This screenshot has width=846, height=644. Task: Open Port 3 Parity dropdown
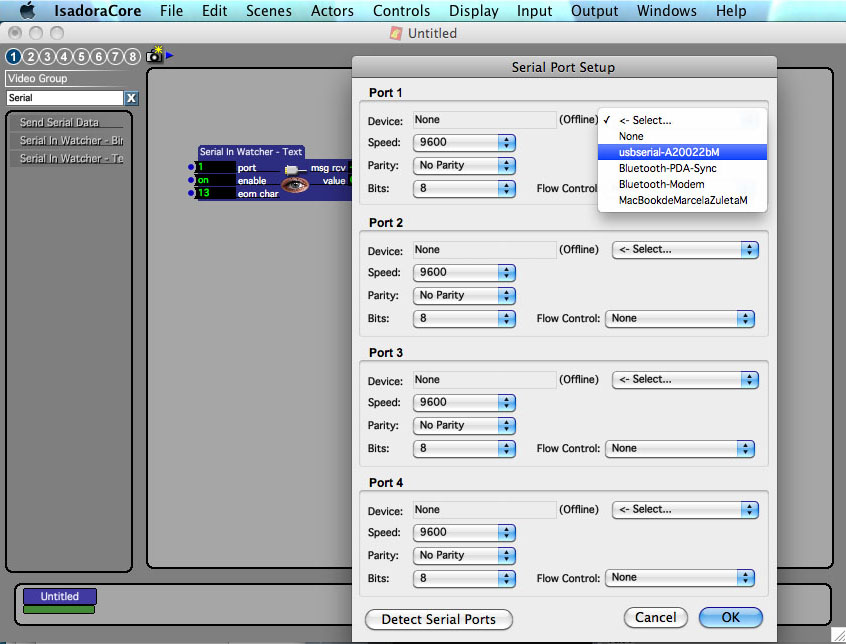click(464, 425)
